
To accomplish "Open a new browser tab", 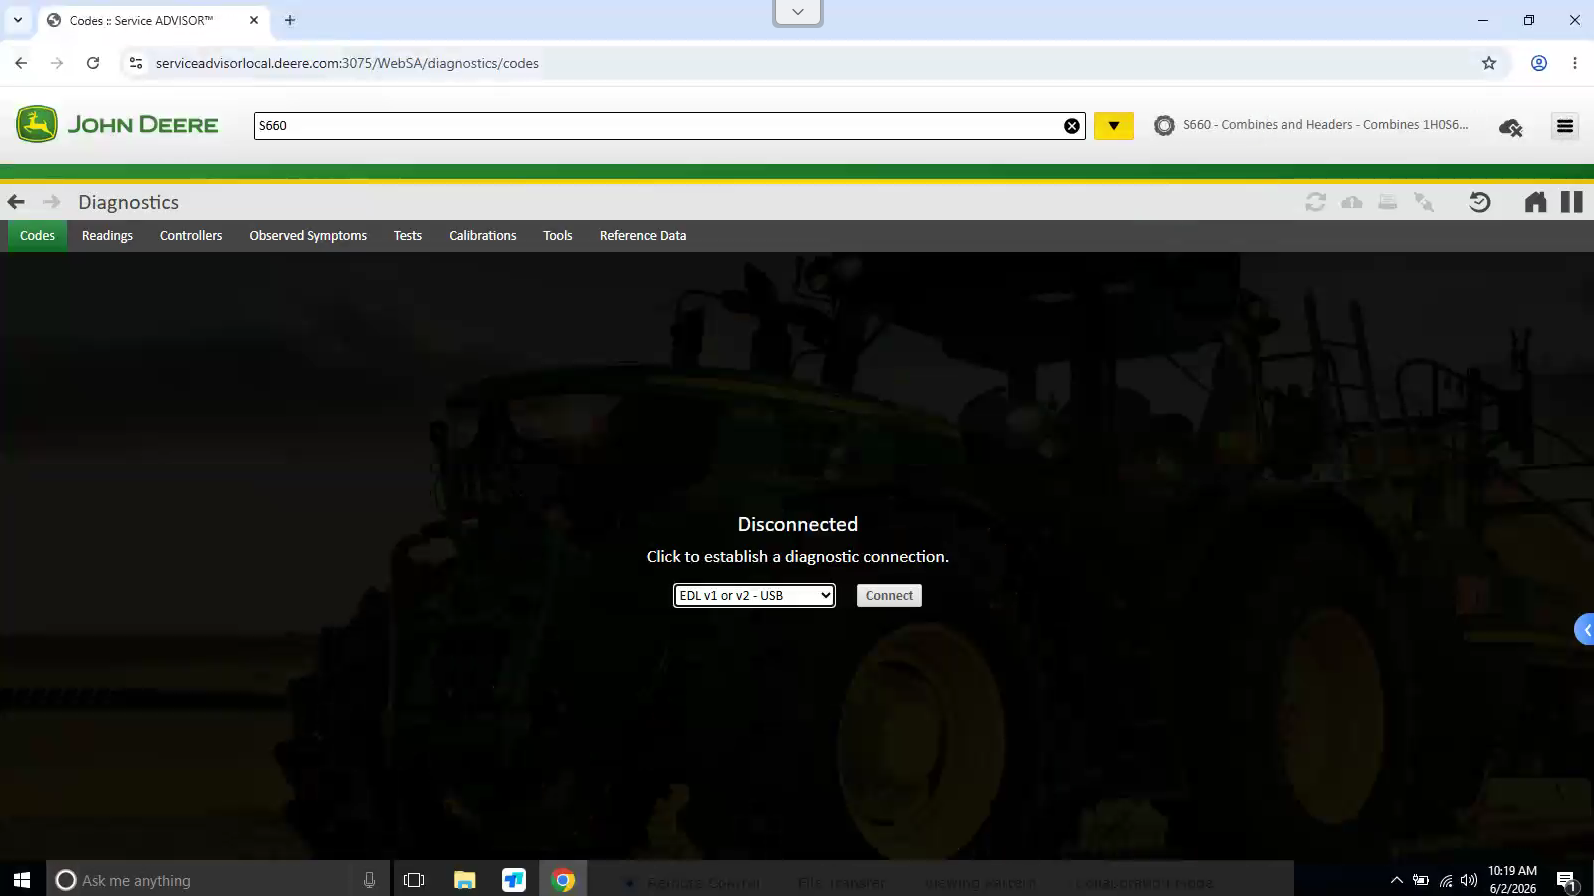I will pos(290,20).
